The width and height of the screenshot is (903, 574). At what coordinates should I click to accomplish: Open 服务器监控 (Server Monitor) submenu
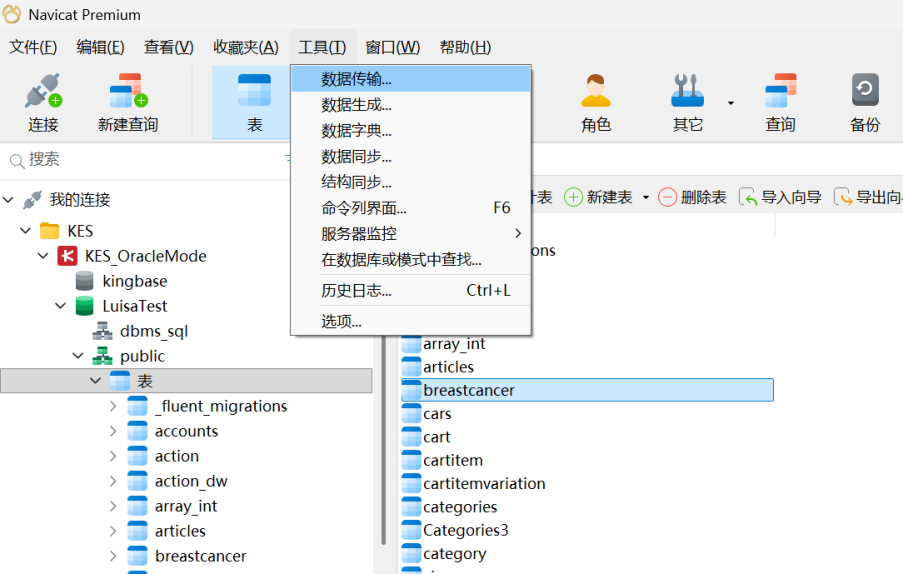359,233
